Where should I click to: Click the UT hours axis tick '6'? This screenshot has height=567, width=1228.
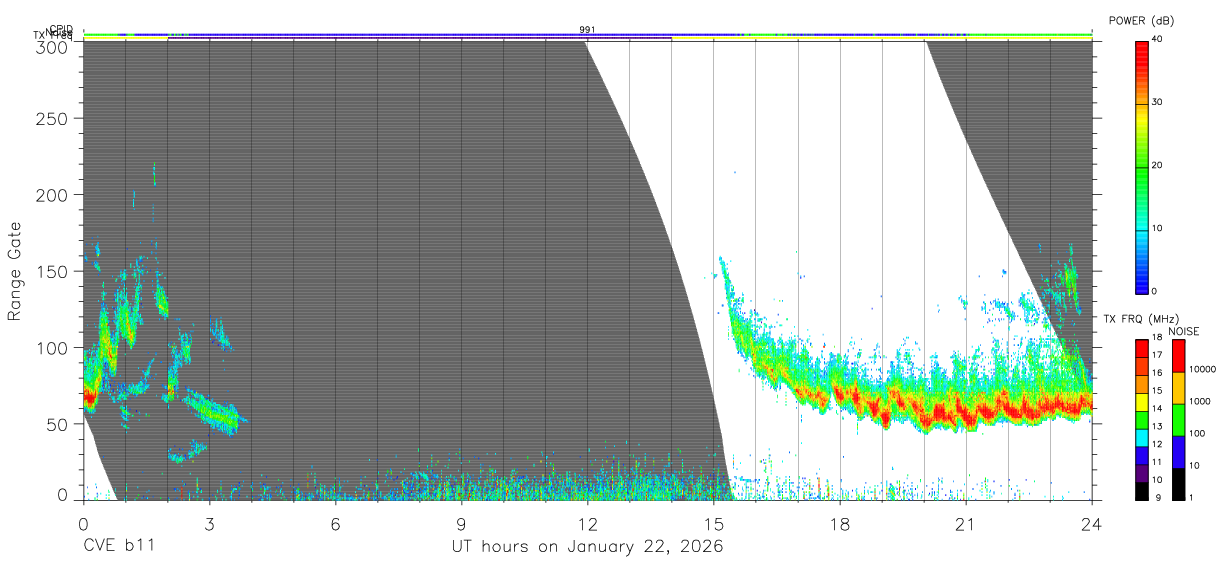pyautogui.click(x=335, y=523)
